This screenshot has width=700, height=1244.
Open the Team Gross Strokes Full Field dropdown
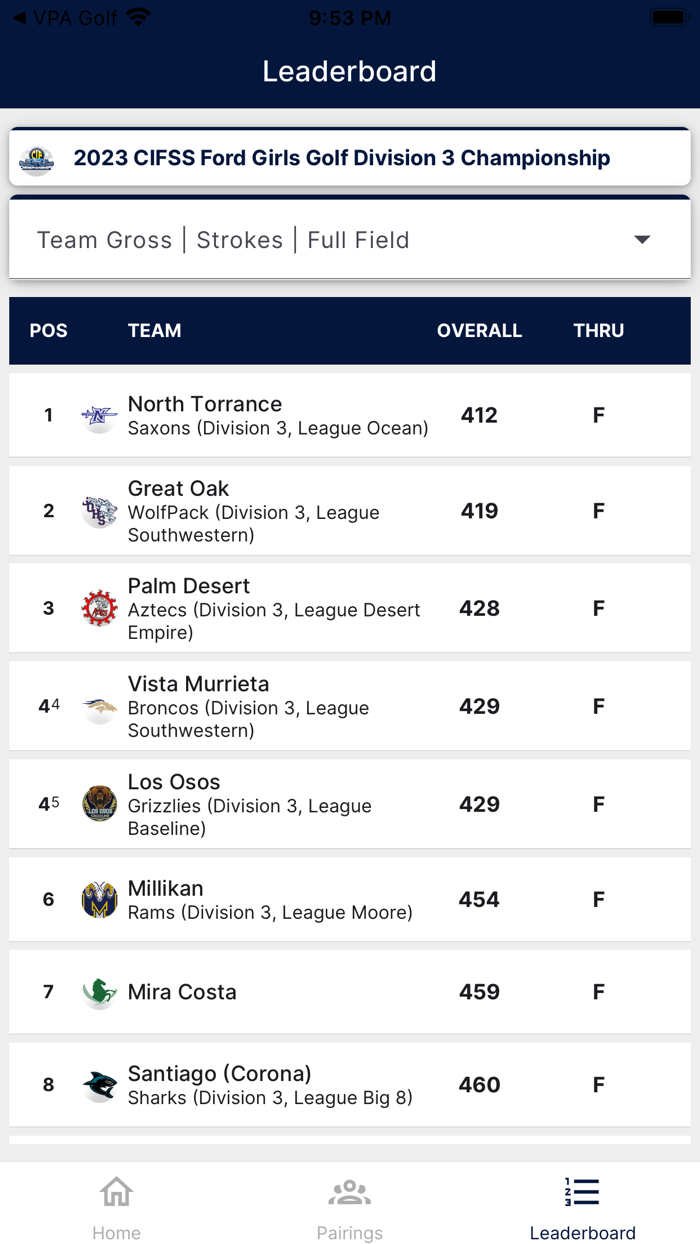pos(300,240)
